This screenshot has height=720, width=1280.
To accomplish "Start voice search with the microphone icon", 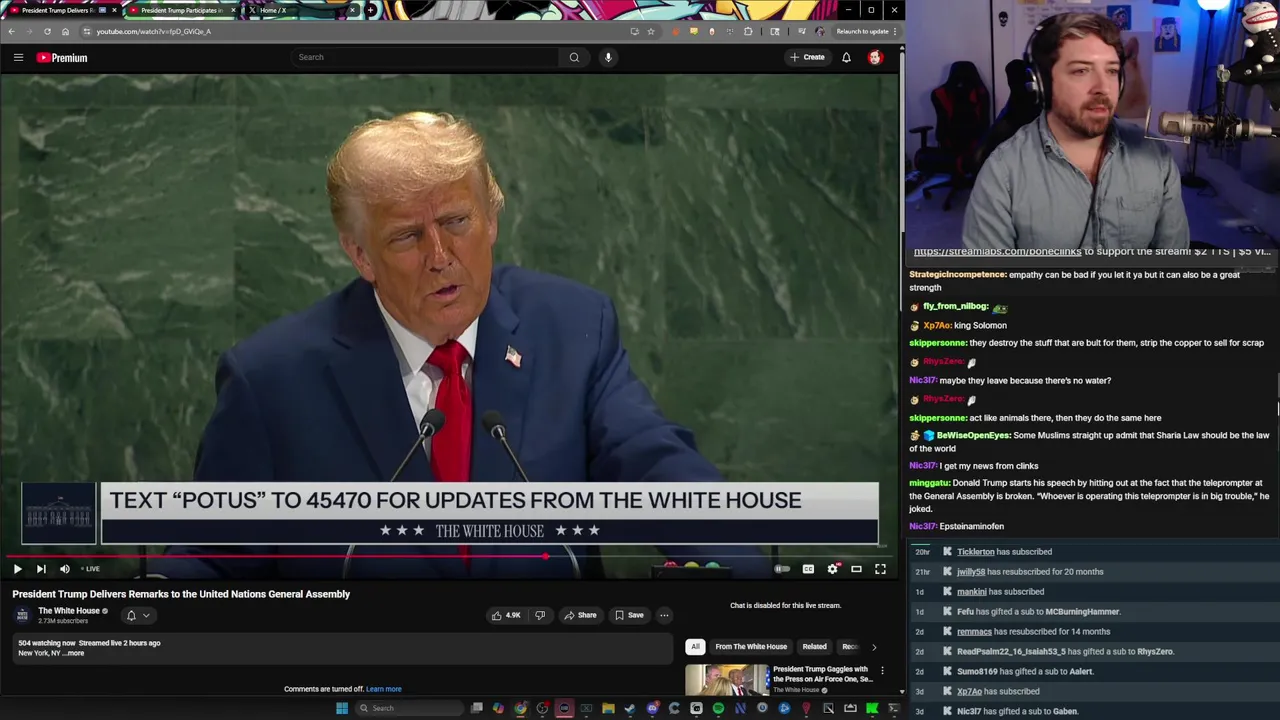I will tap(608, 57).
